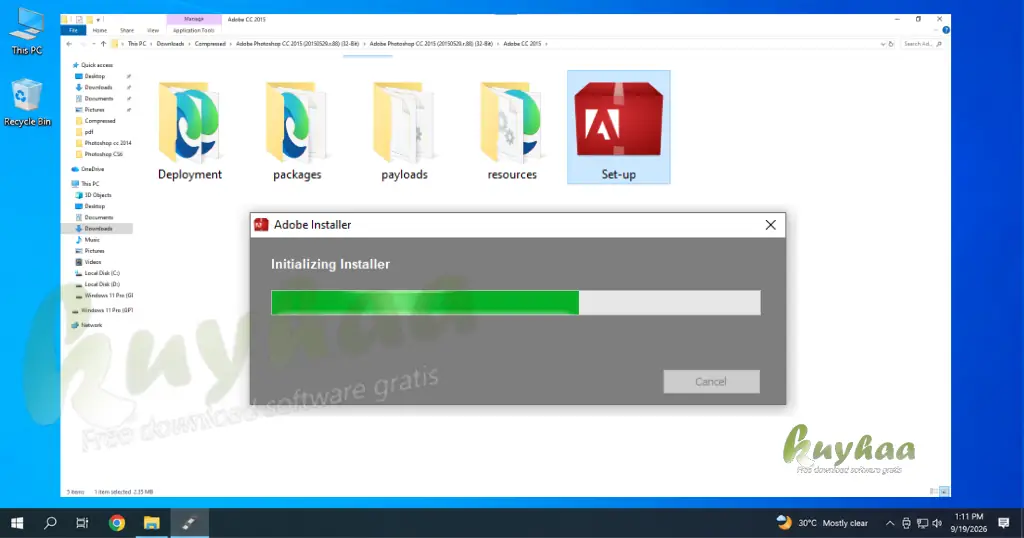1024x538 pixels.
Task: Open the taskbar clock showing 1:11 PM
Action: [x=968, y=523]
